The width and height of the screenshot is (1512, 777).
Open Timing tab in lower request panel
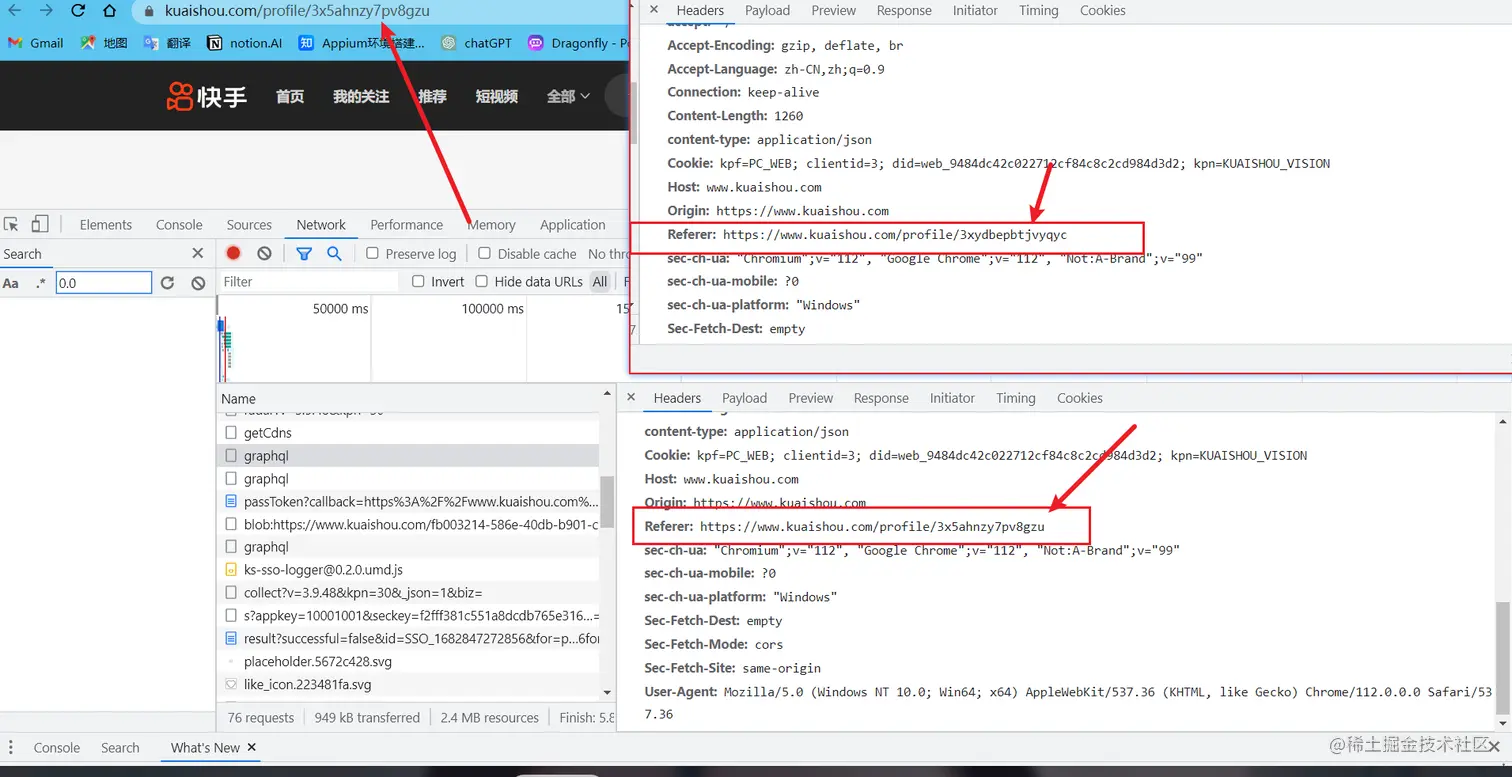[1016, 398]
